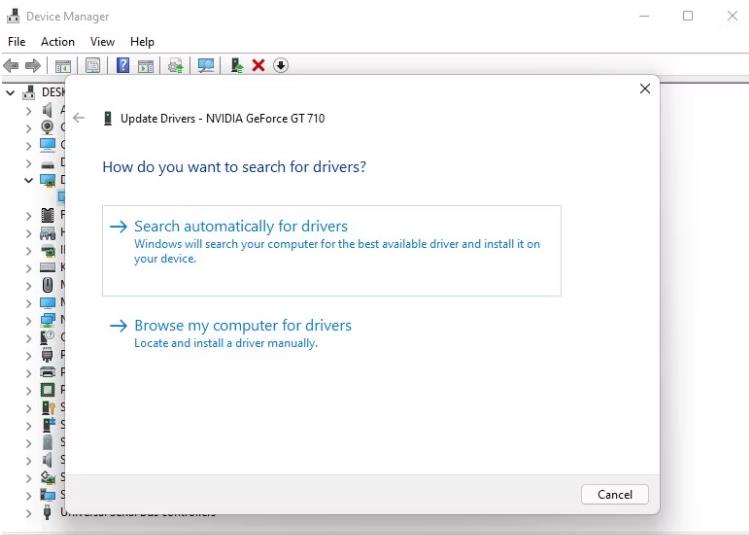The image size is (749, 535).
Task: Select the Print queues printer icon
Action: 47,372
